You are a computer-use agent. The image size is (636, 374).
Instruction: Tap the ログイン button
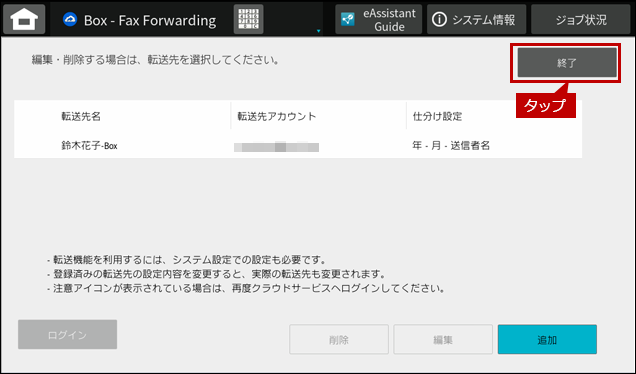click(x=67, y=335)
